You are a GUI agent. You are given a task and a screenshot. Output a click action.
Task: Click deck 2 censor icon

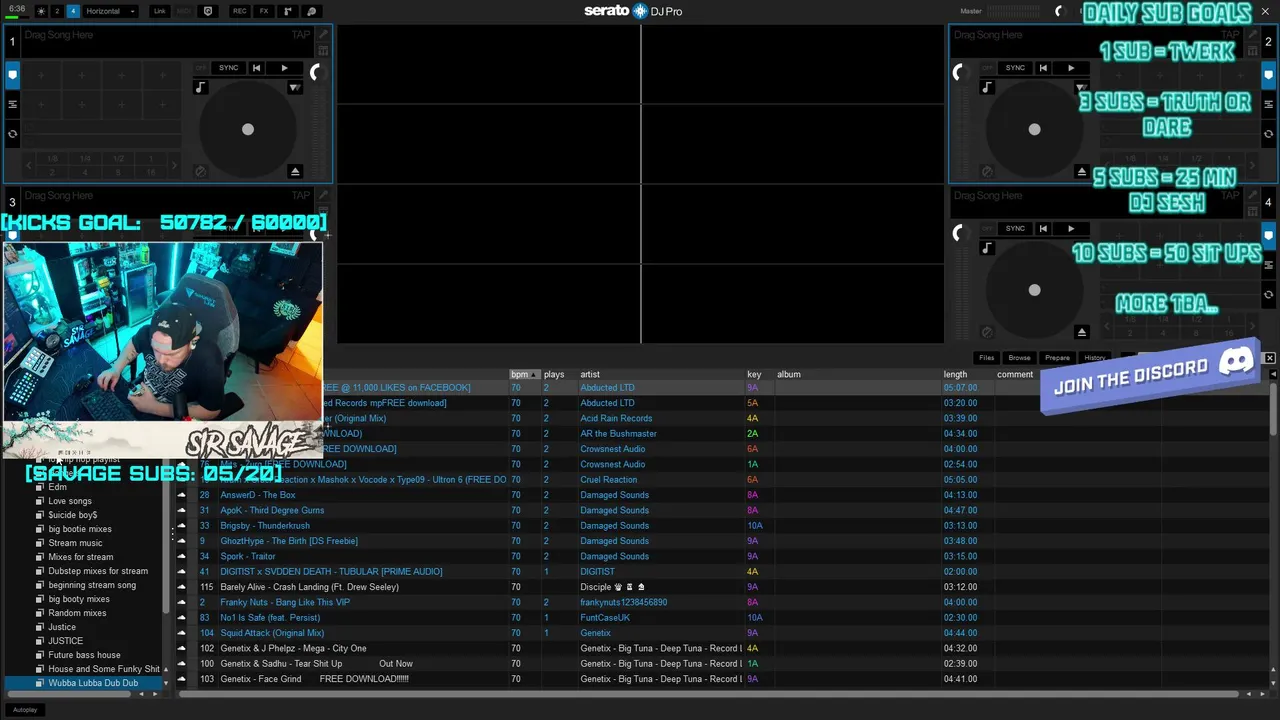987,172
